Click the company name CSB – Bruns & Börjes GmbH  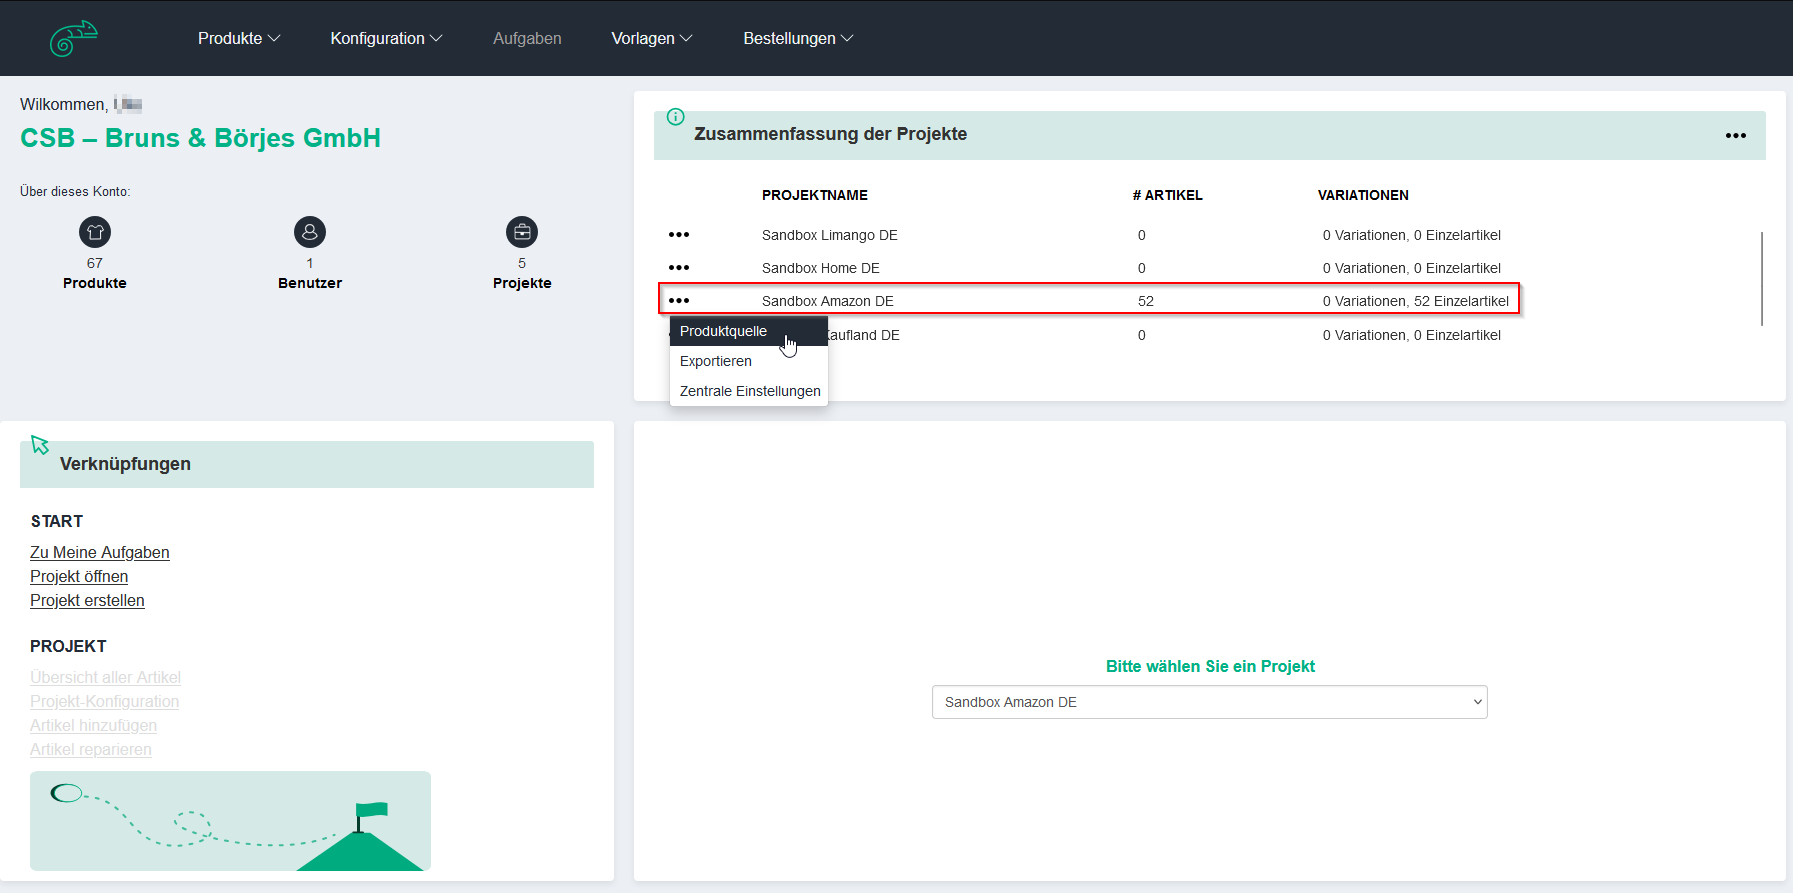coord(200,138)
